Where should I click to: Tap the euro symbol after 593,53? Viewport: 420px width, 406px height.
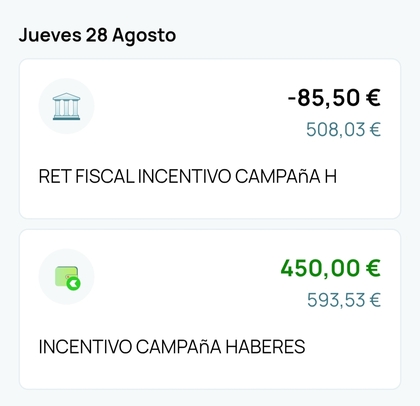pyautogui.click(x=375, y=300)
